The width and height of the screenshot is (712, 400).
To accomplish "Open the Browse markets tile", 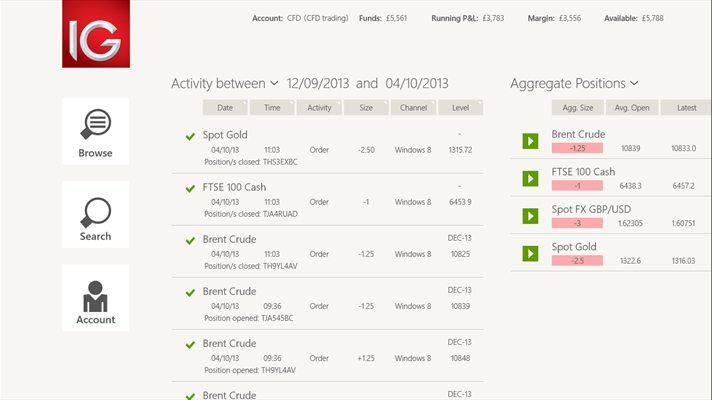I will (95, 131).
